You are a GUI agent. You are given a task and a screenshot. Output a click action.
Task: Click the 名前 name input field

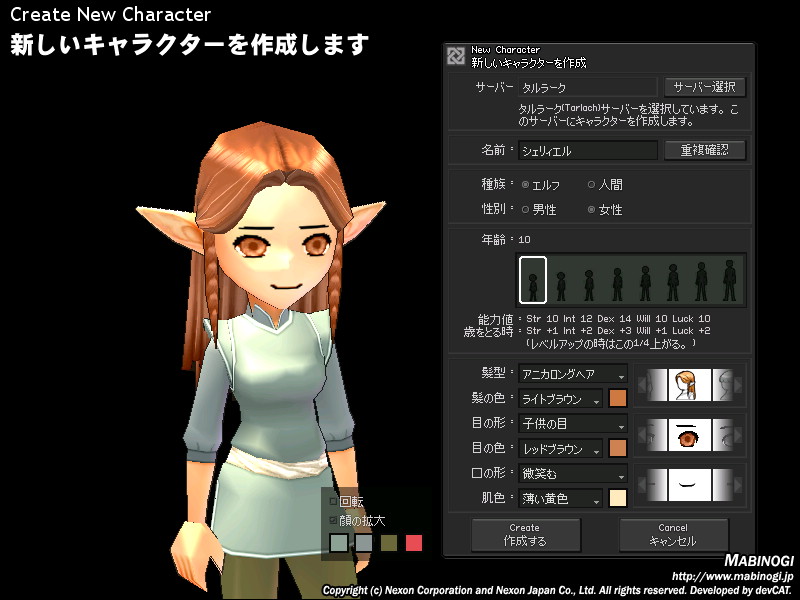(588, 151)
